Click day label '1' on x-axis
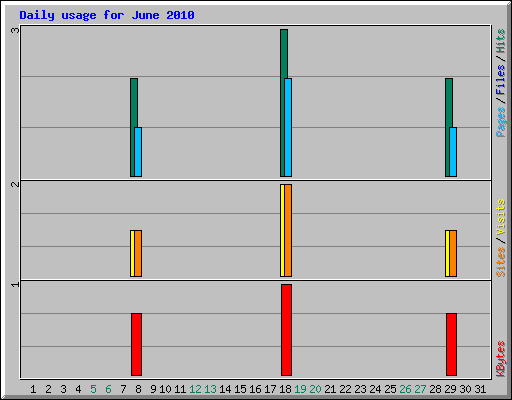The image size is (512, 400). (x=33, y=389)
